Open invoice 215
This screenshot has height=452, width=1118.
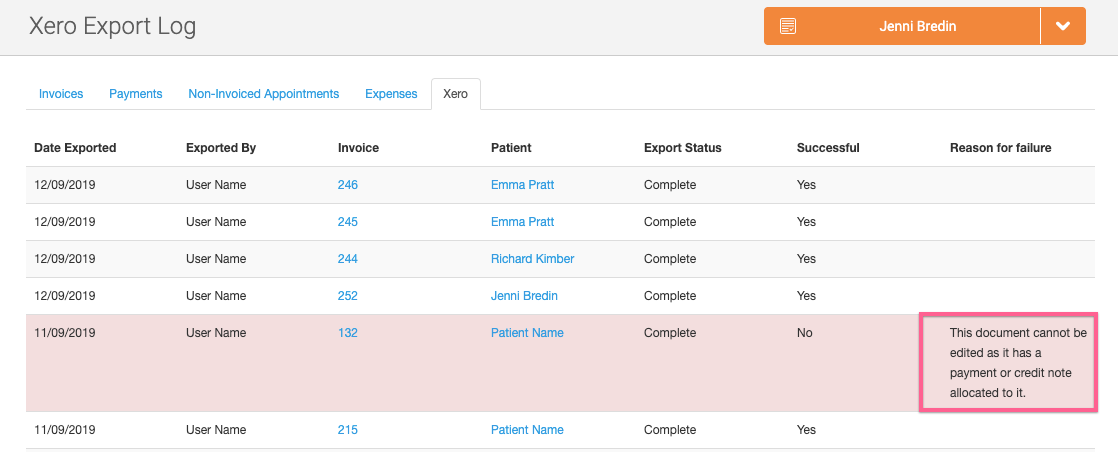pyautogui.click(x=348, y=430)
